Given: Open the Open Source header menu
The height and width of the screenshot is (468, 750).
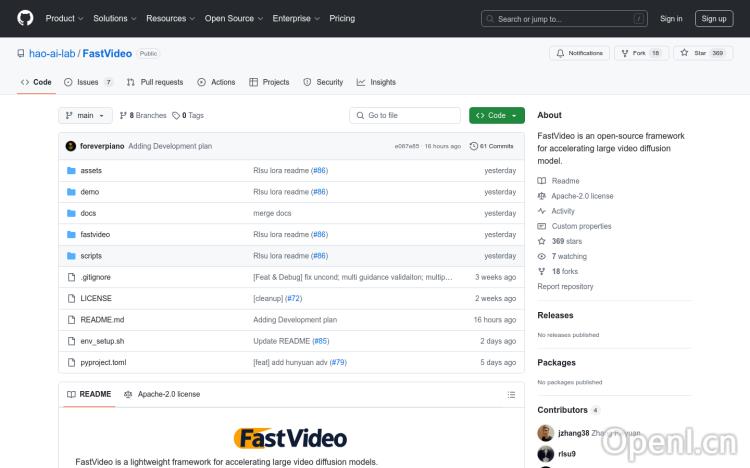Looking at the screenshot, I should click(x=233, y=18).
